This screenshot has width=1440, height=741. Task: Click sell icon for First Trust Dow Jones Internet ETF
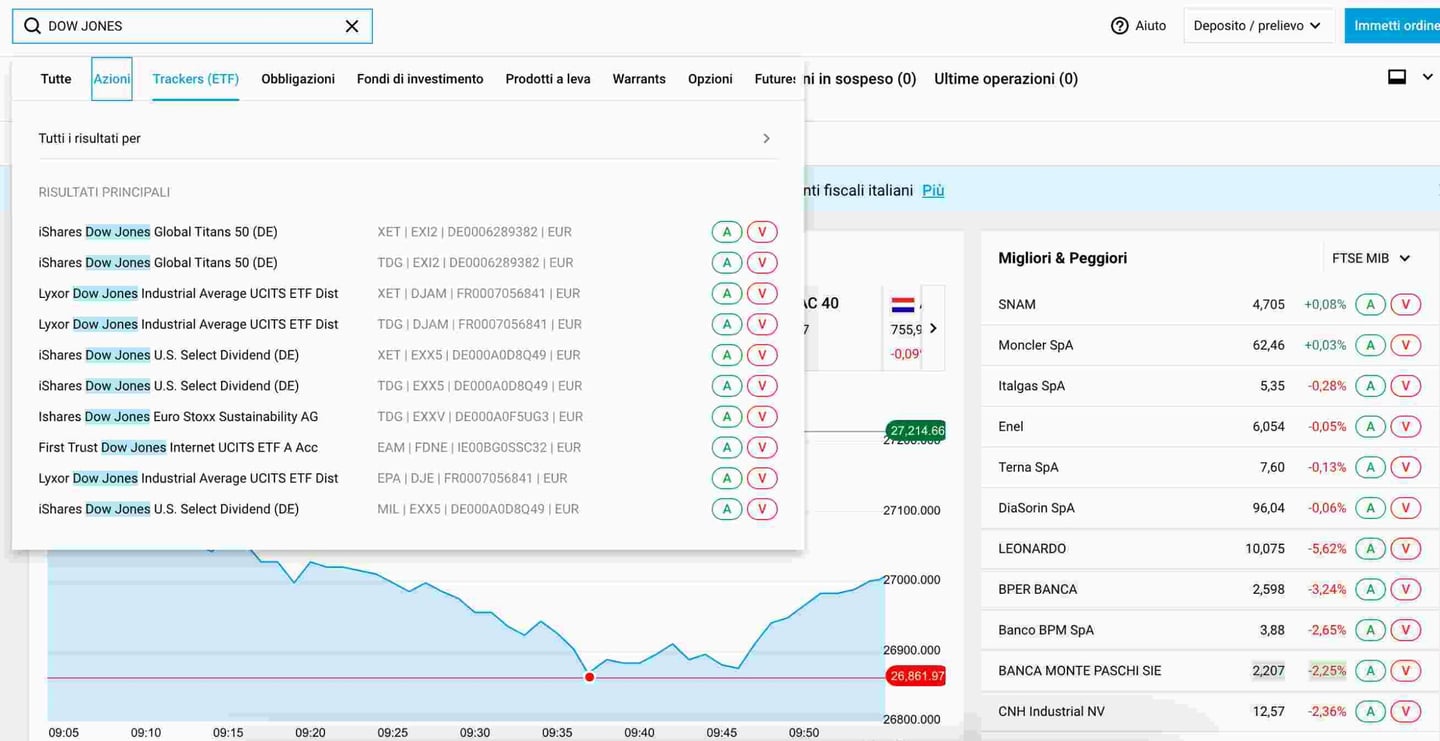pos(762,447)
